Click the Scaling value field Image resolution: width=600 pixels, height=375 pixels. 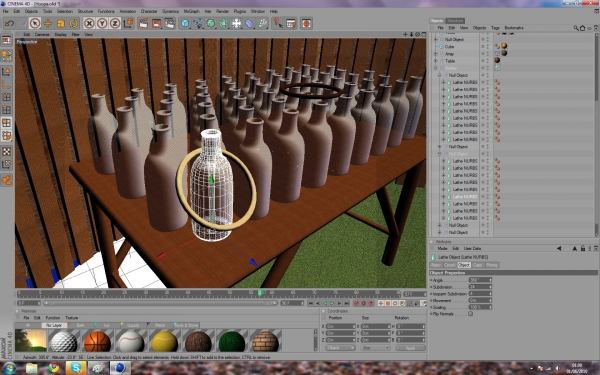[x=480, y=307]
